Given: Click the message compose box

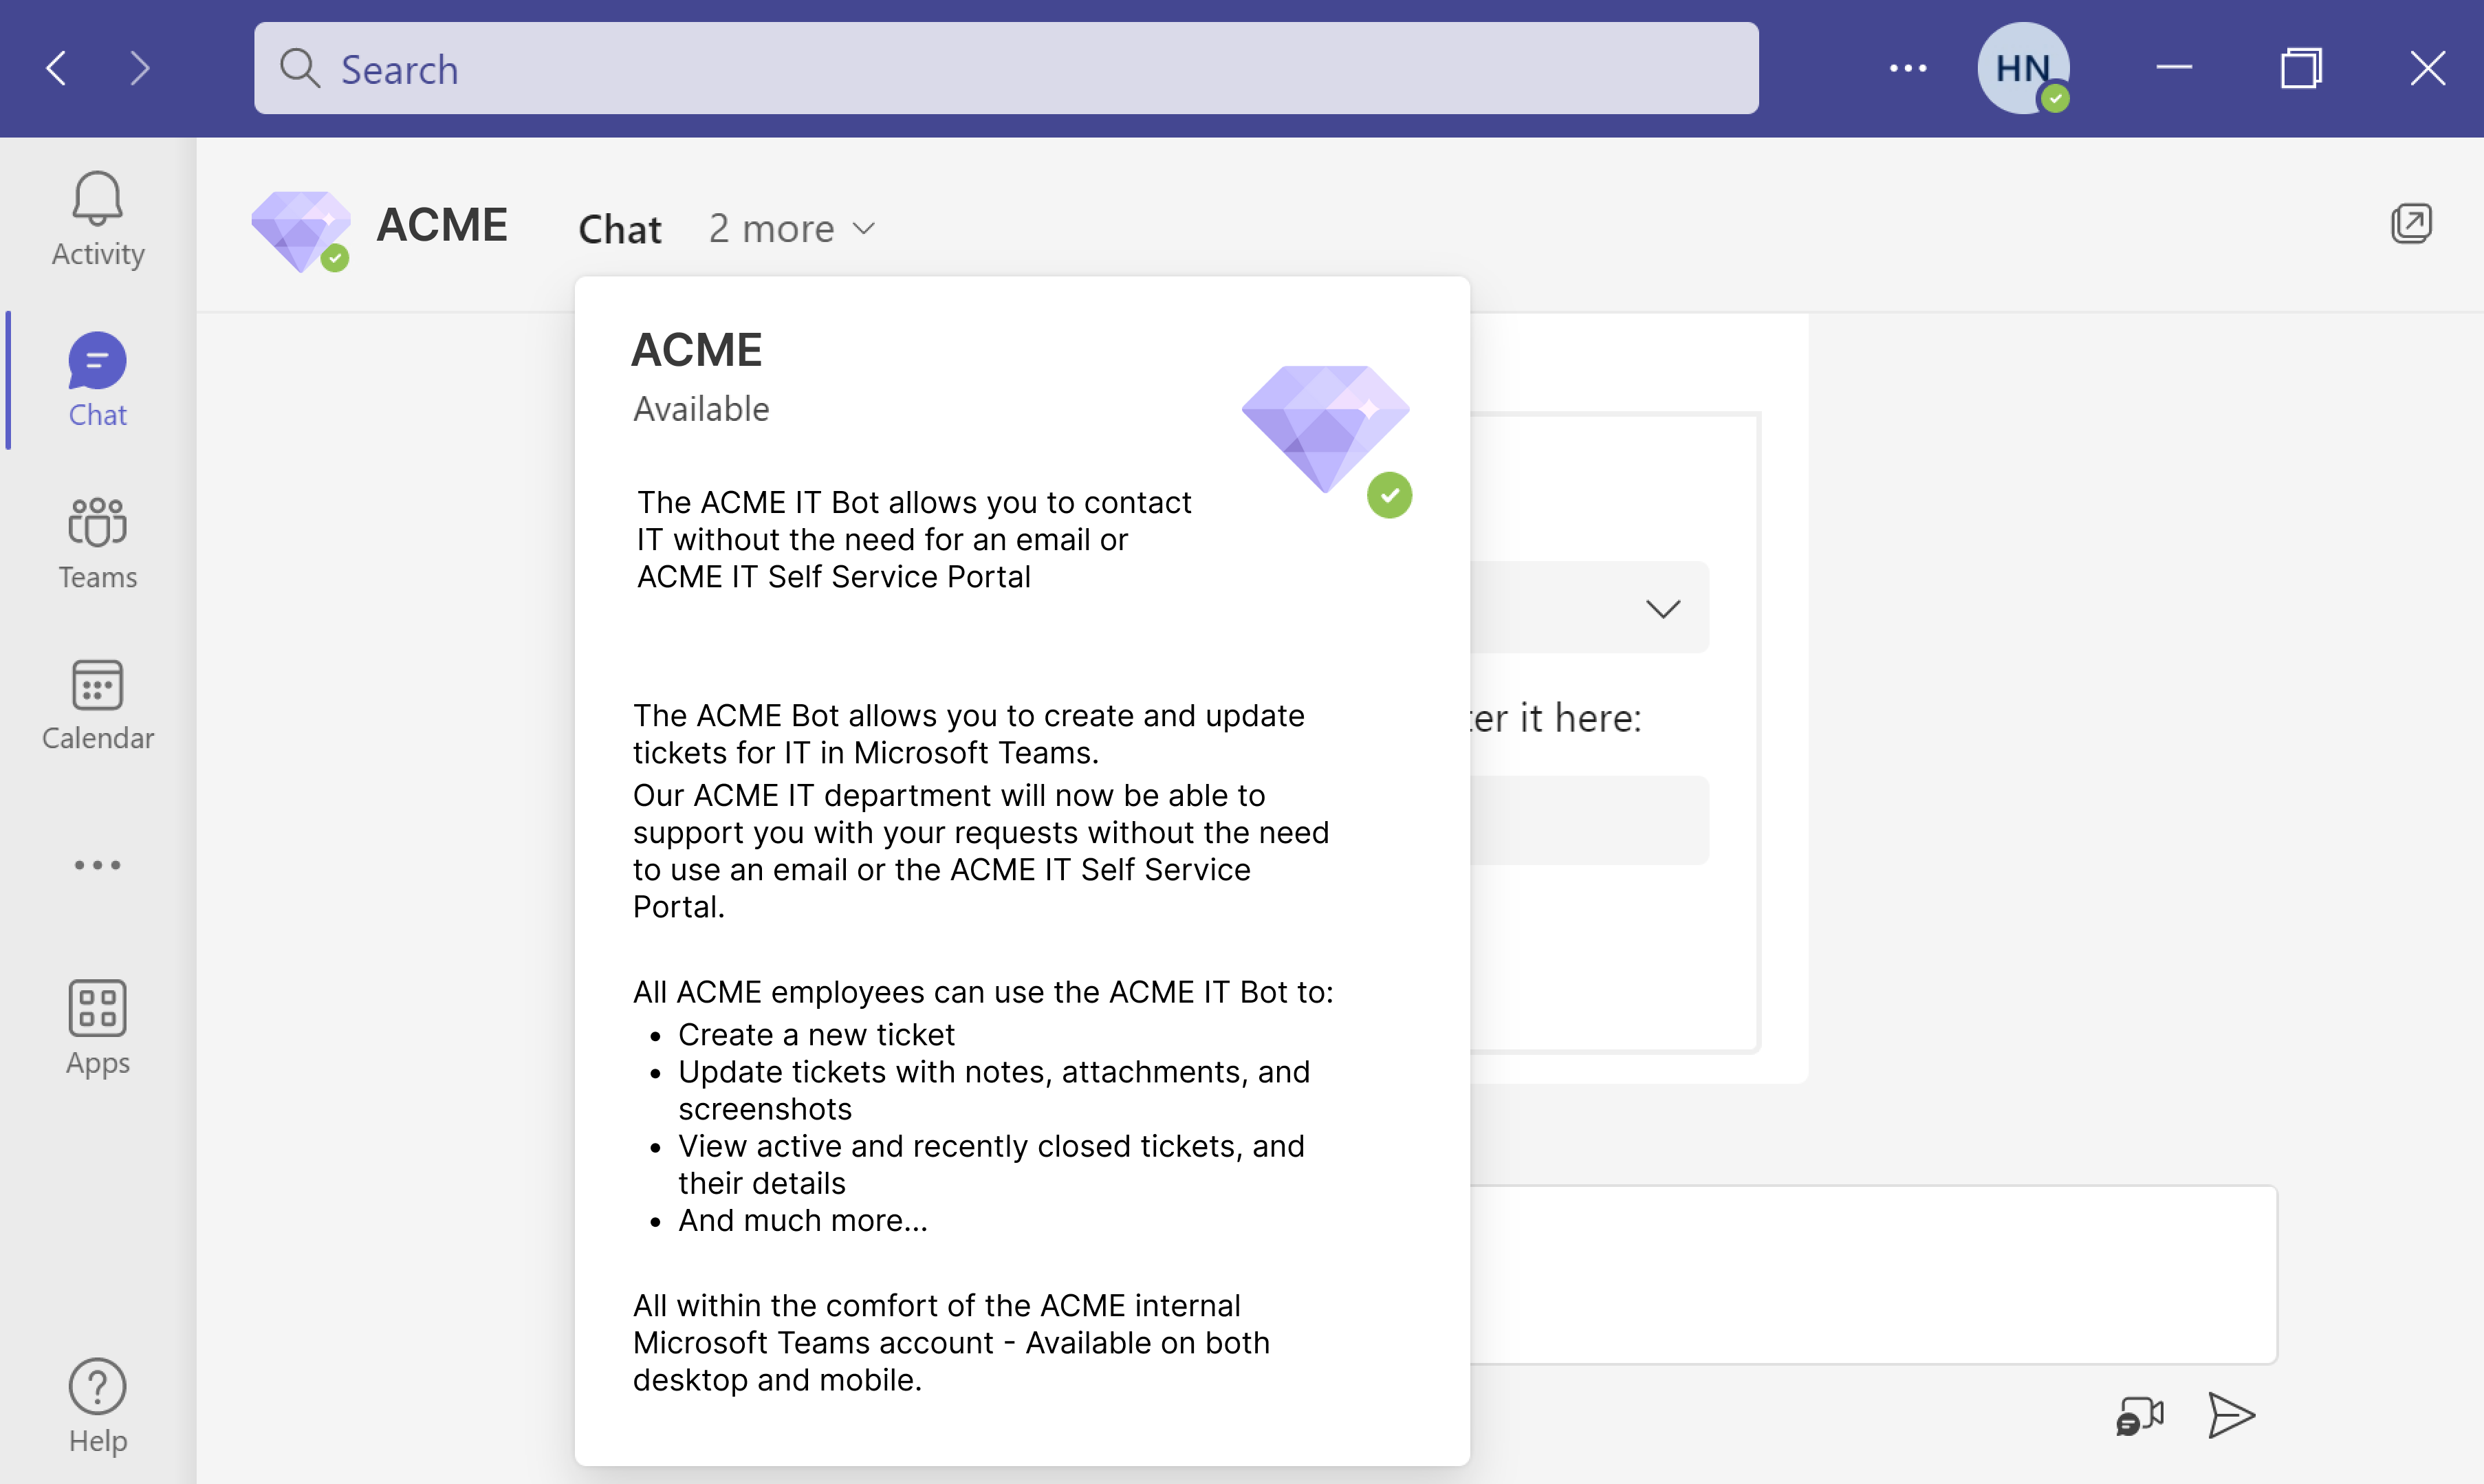Looking at the screenshot, I should [1873, 1275].
